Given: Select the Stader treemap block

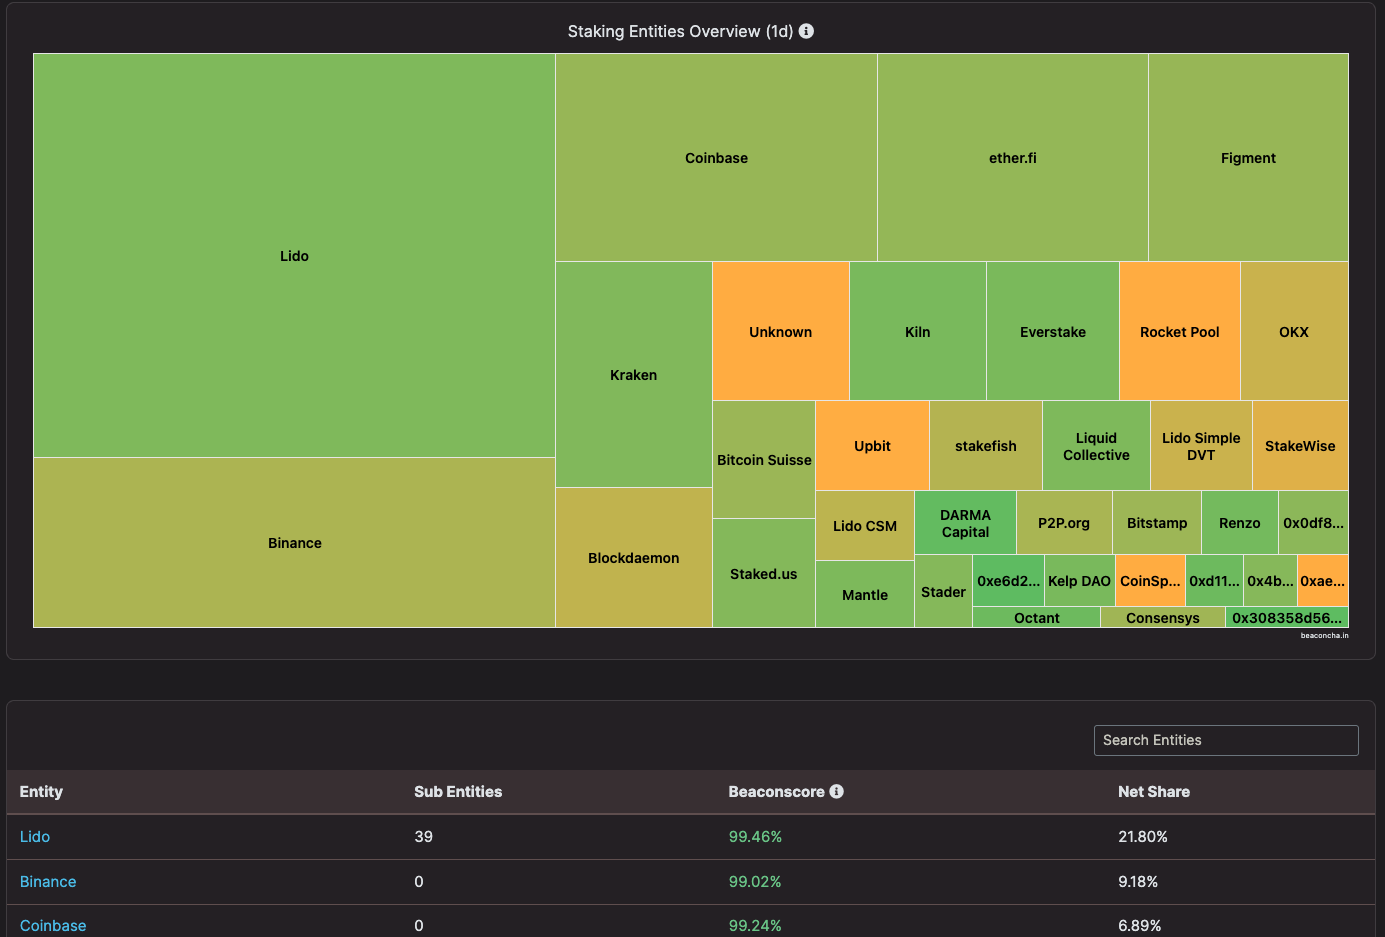Looking at the screenshot, I should 943,592.
